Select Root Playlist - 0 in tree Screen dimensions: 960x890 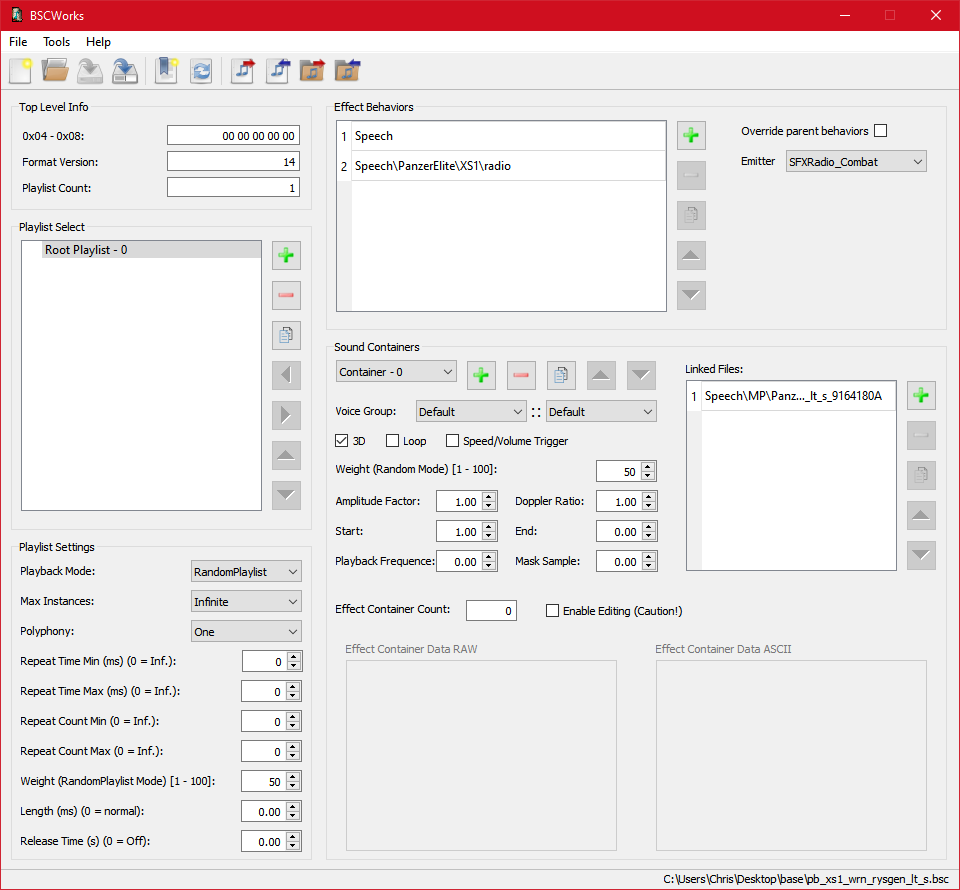coord(151,250)
